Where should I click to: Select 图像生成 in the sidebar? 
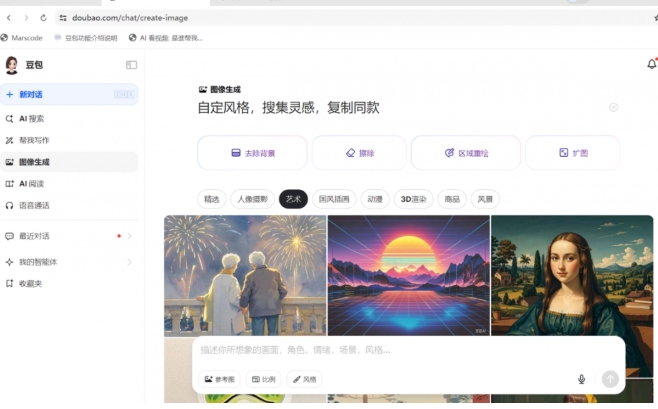coord(69,162)
